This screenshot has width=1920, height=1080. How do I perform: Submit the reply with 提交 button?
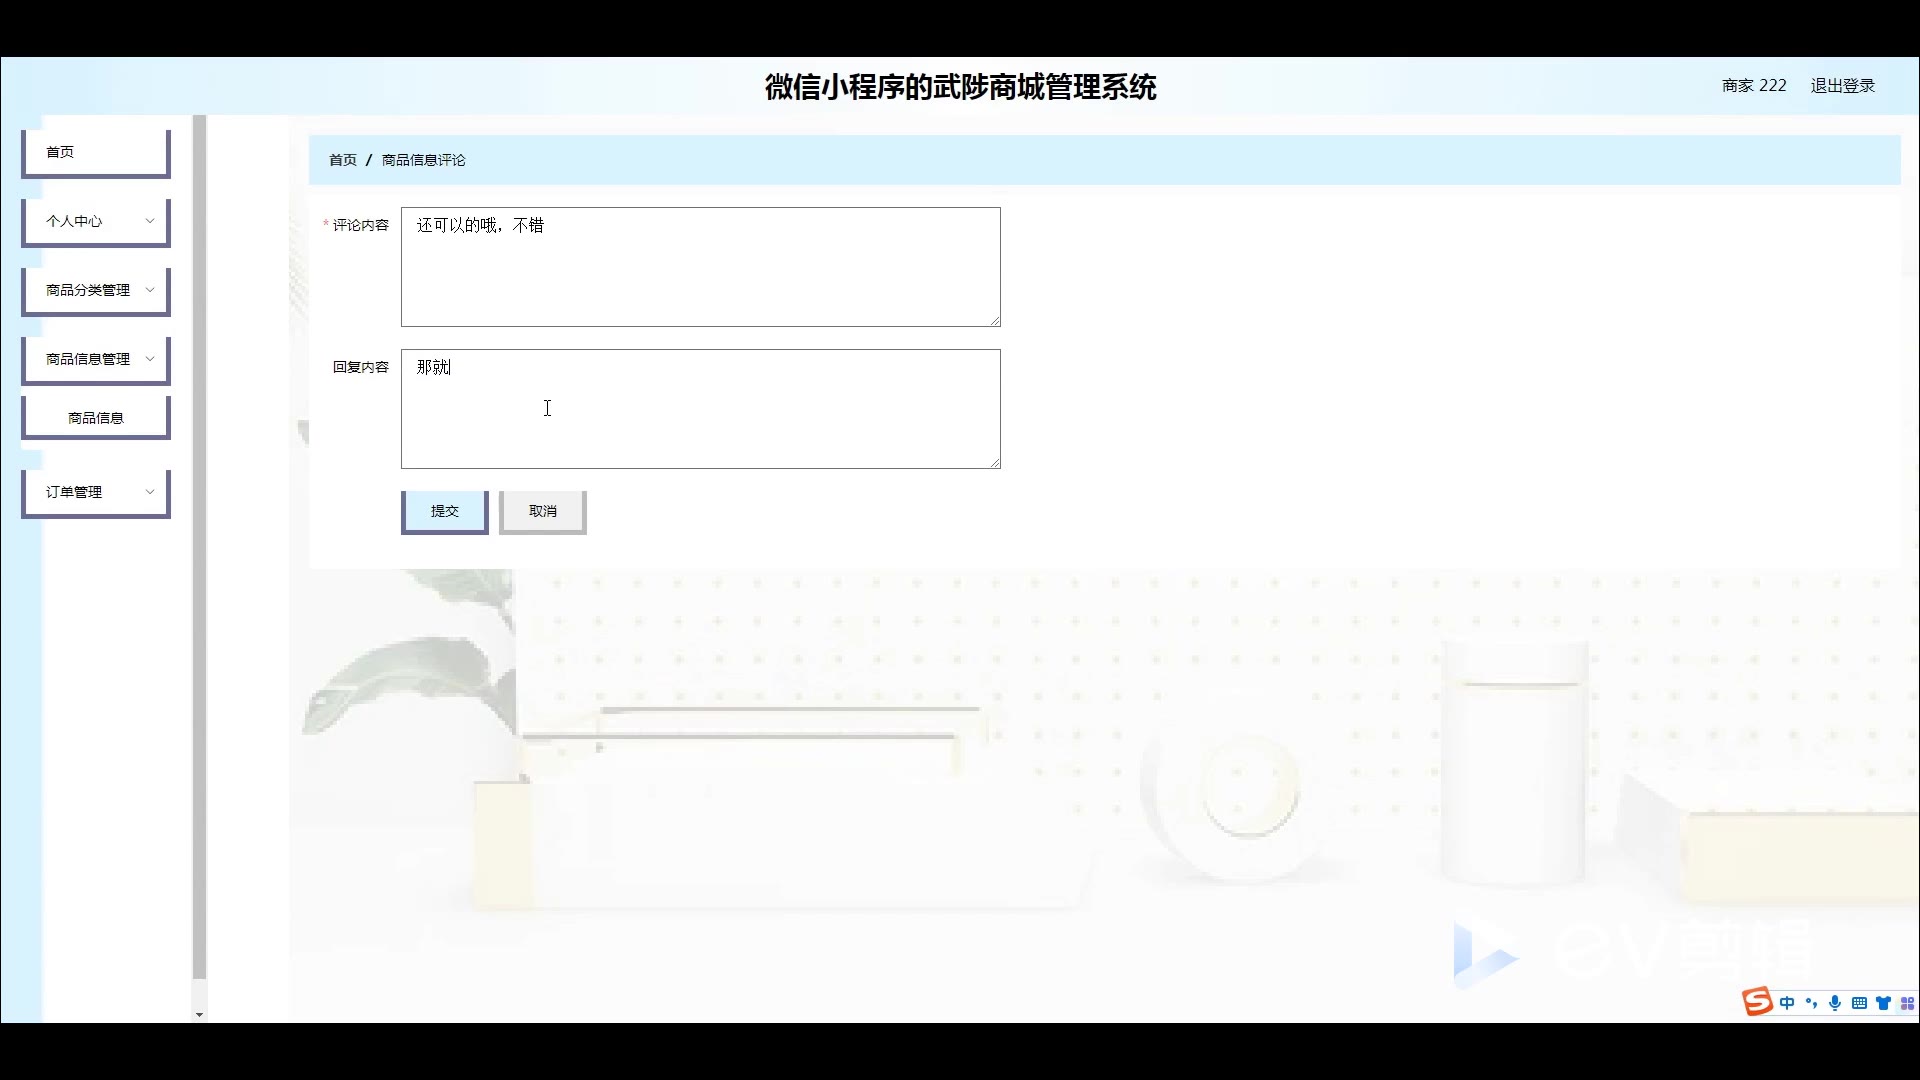pos(444,511)
